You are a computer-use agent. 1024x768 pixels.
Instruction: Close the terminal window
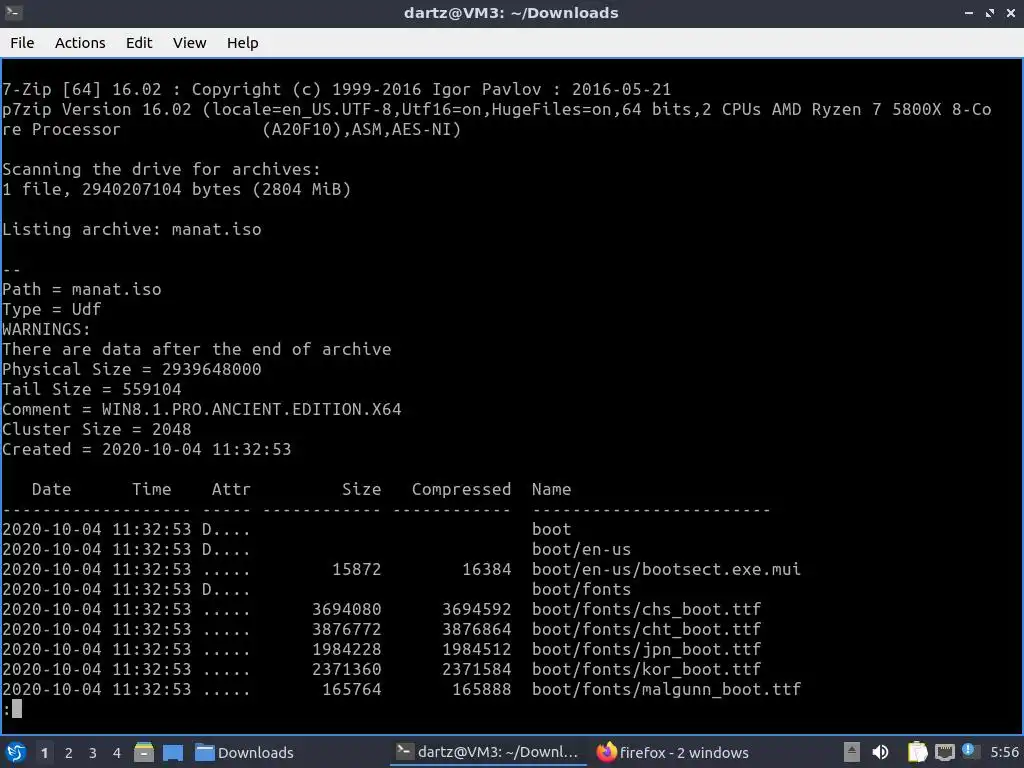1010,13
